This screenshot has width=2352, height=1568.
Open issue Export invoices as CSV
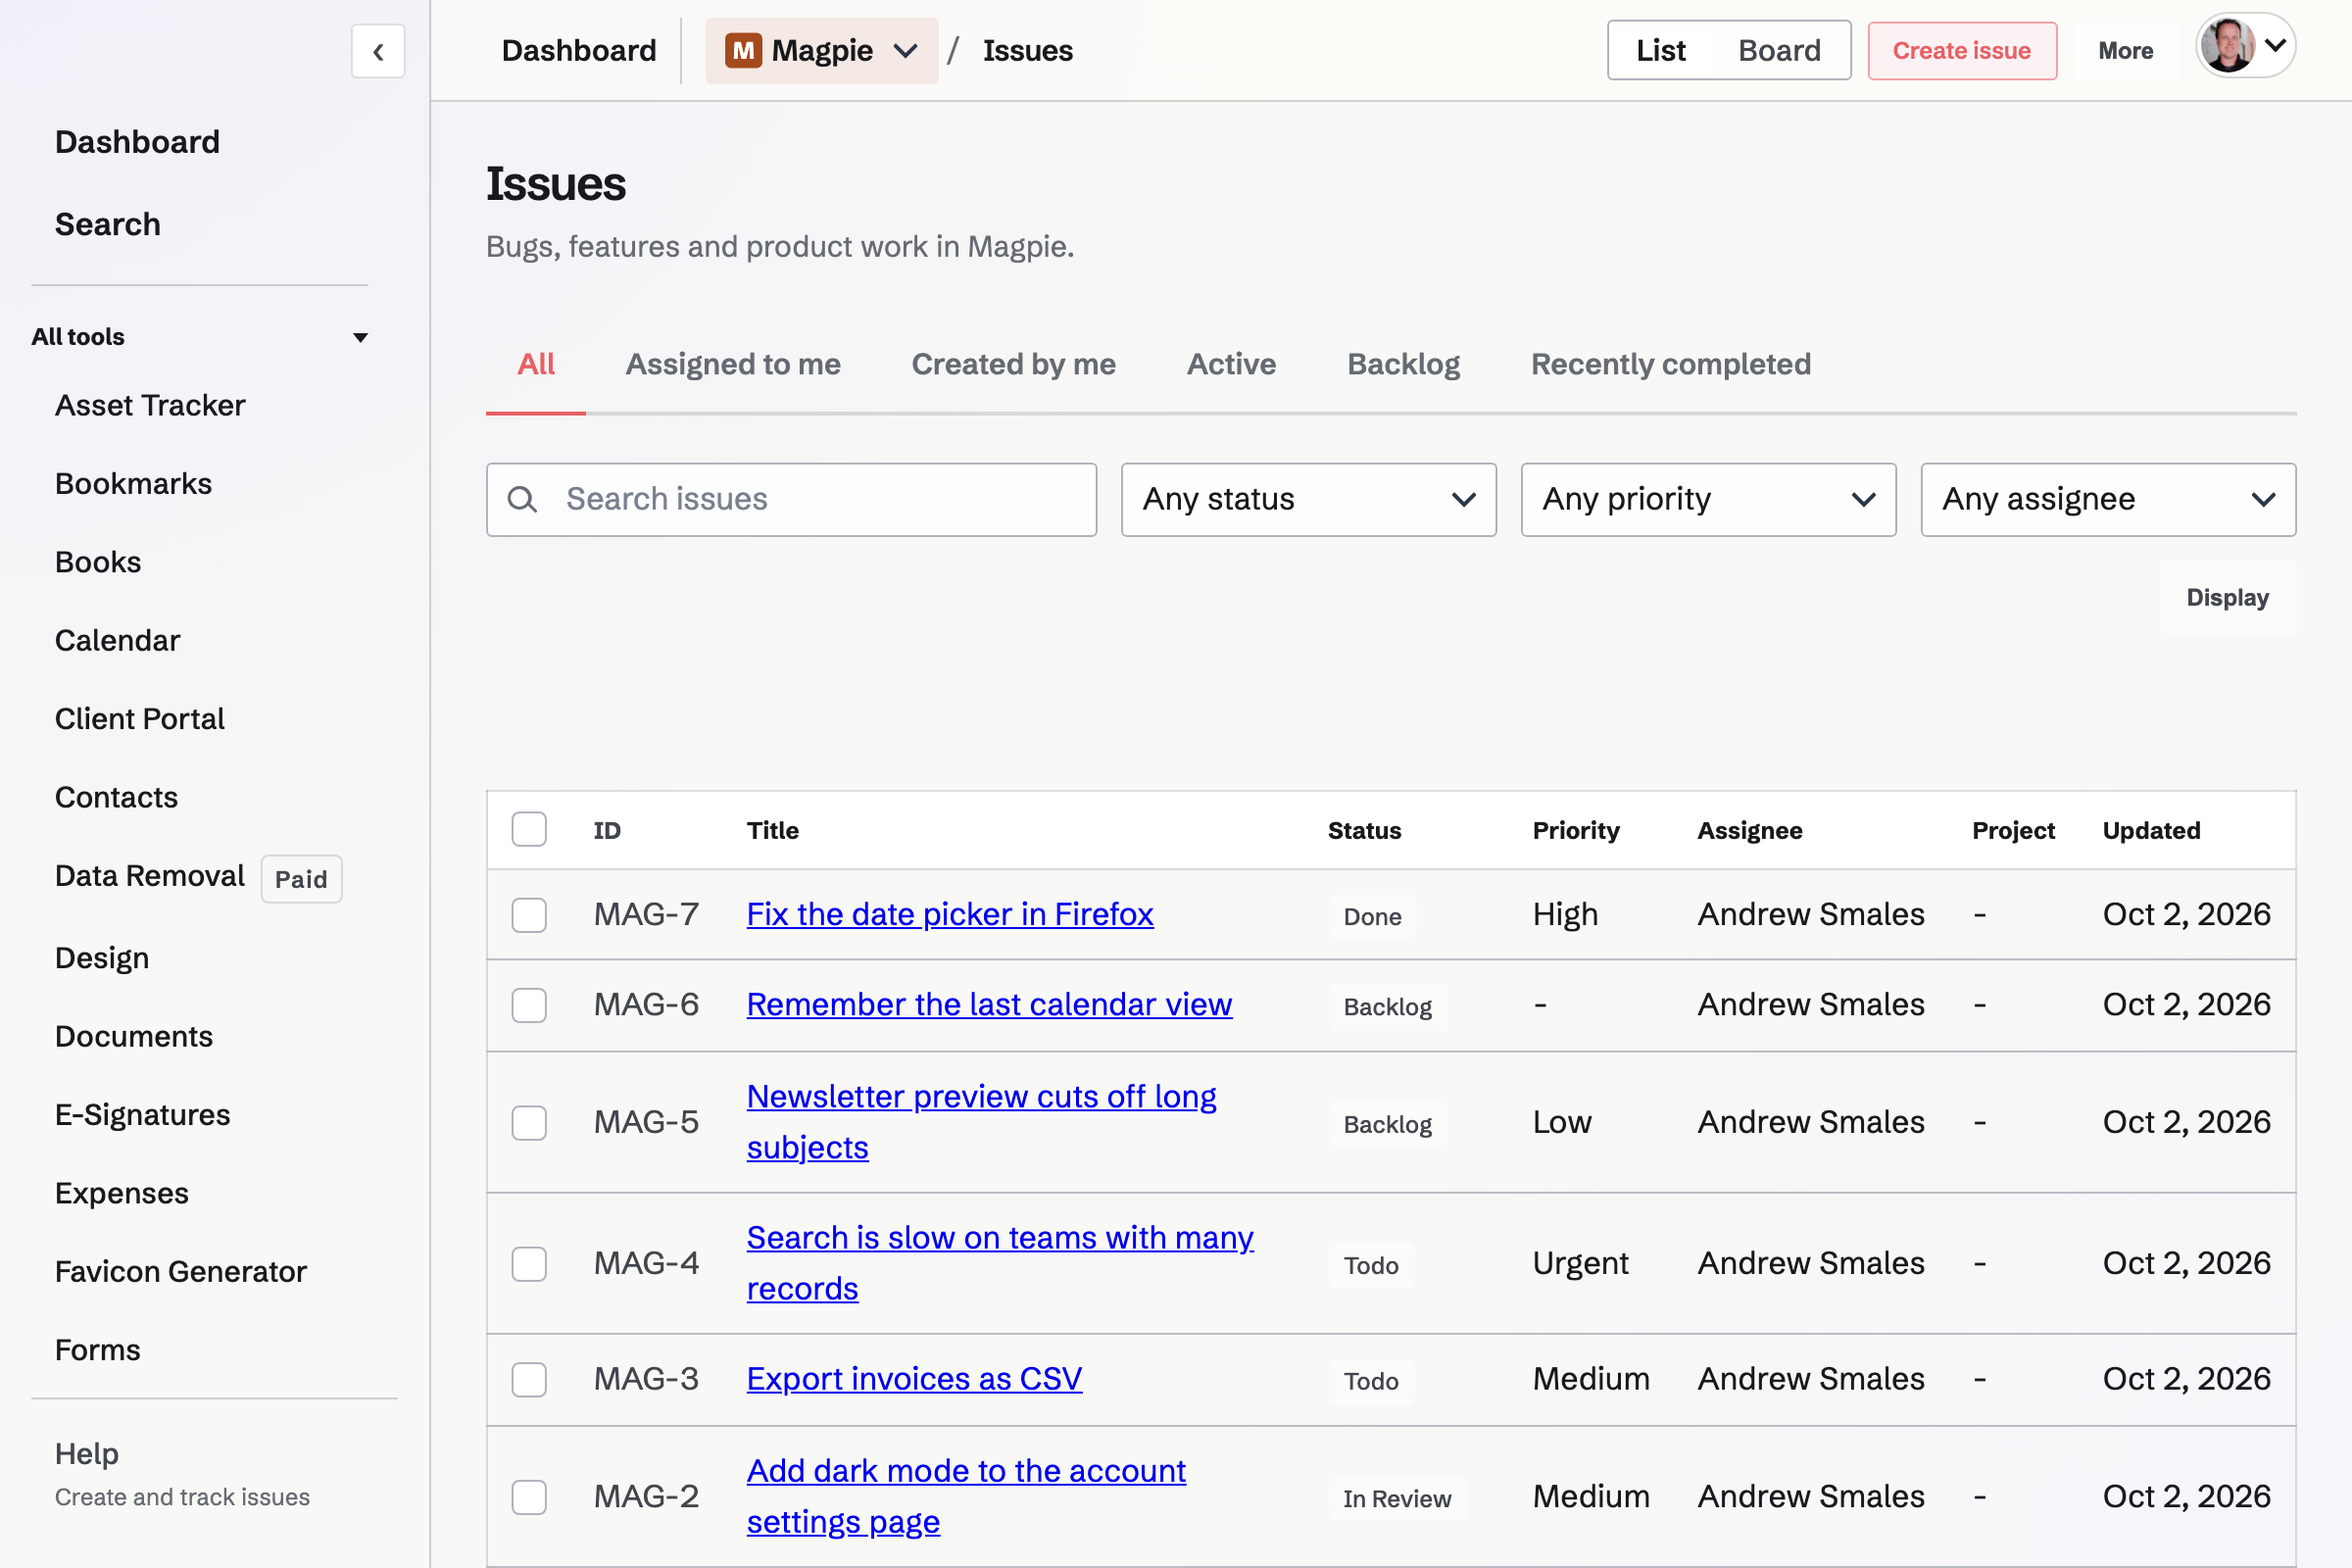point(914,1378)
